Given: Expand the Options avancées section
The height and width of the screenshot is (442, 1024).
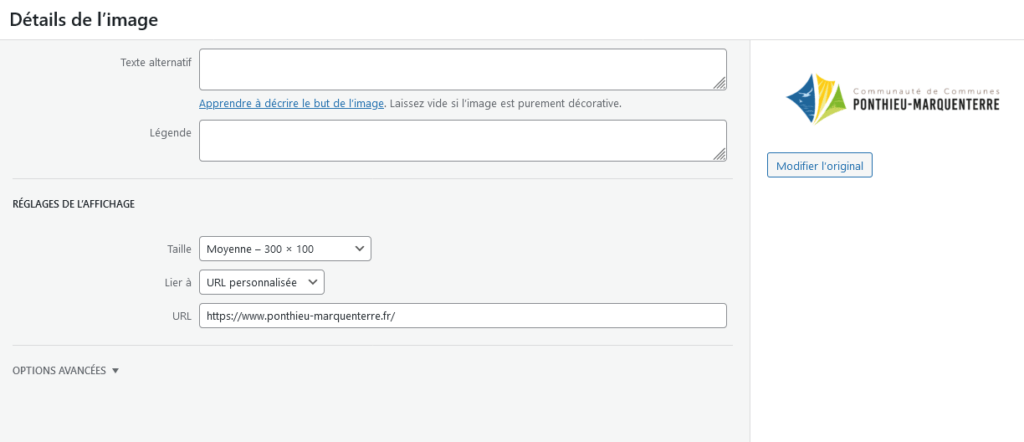Looking at the screenshot, I should 65,370.
